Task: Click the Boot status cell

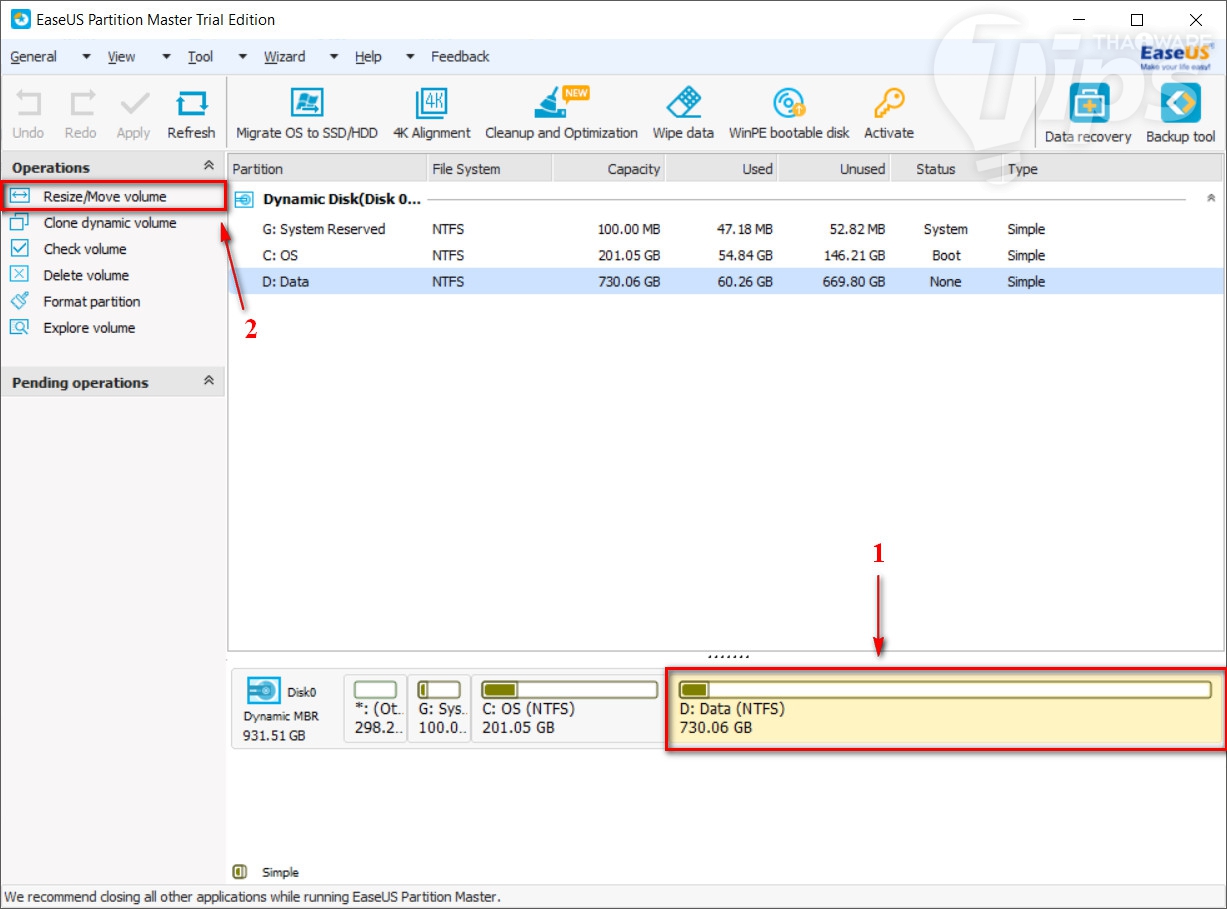Action: (946, 255)
